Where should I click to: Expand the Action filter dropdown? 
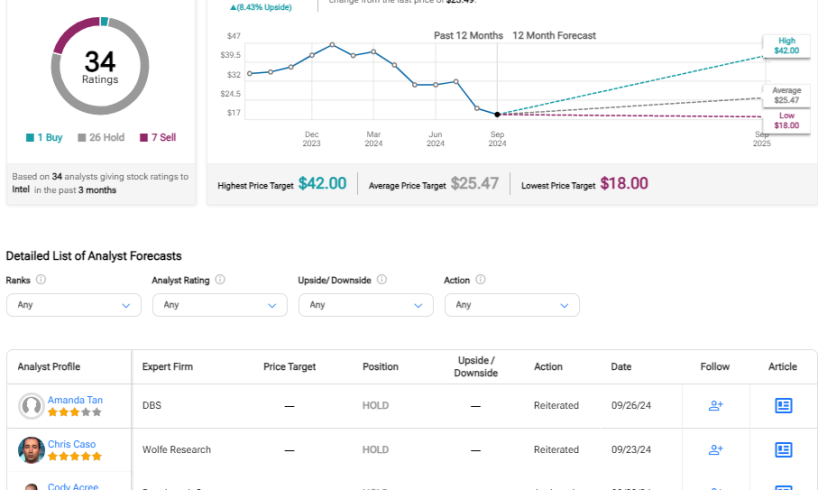(x=510, y=305)
